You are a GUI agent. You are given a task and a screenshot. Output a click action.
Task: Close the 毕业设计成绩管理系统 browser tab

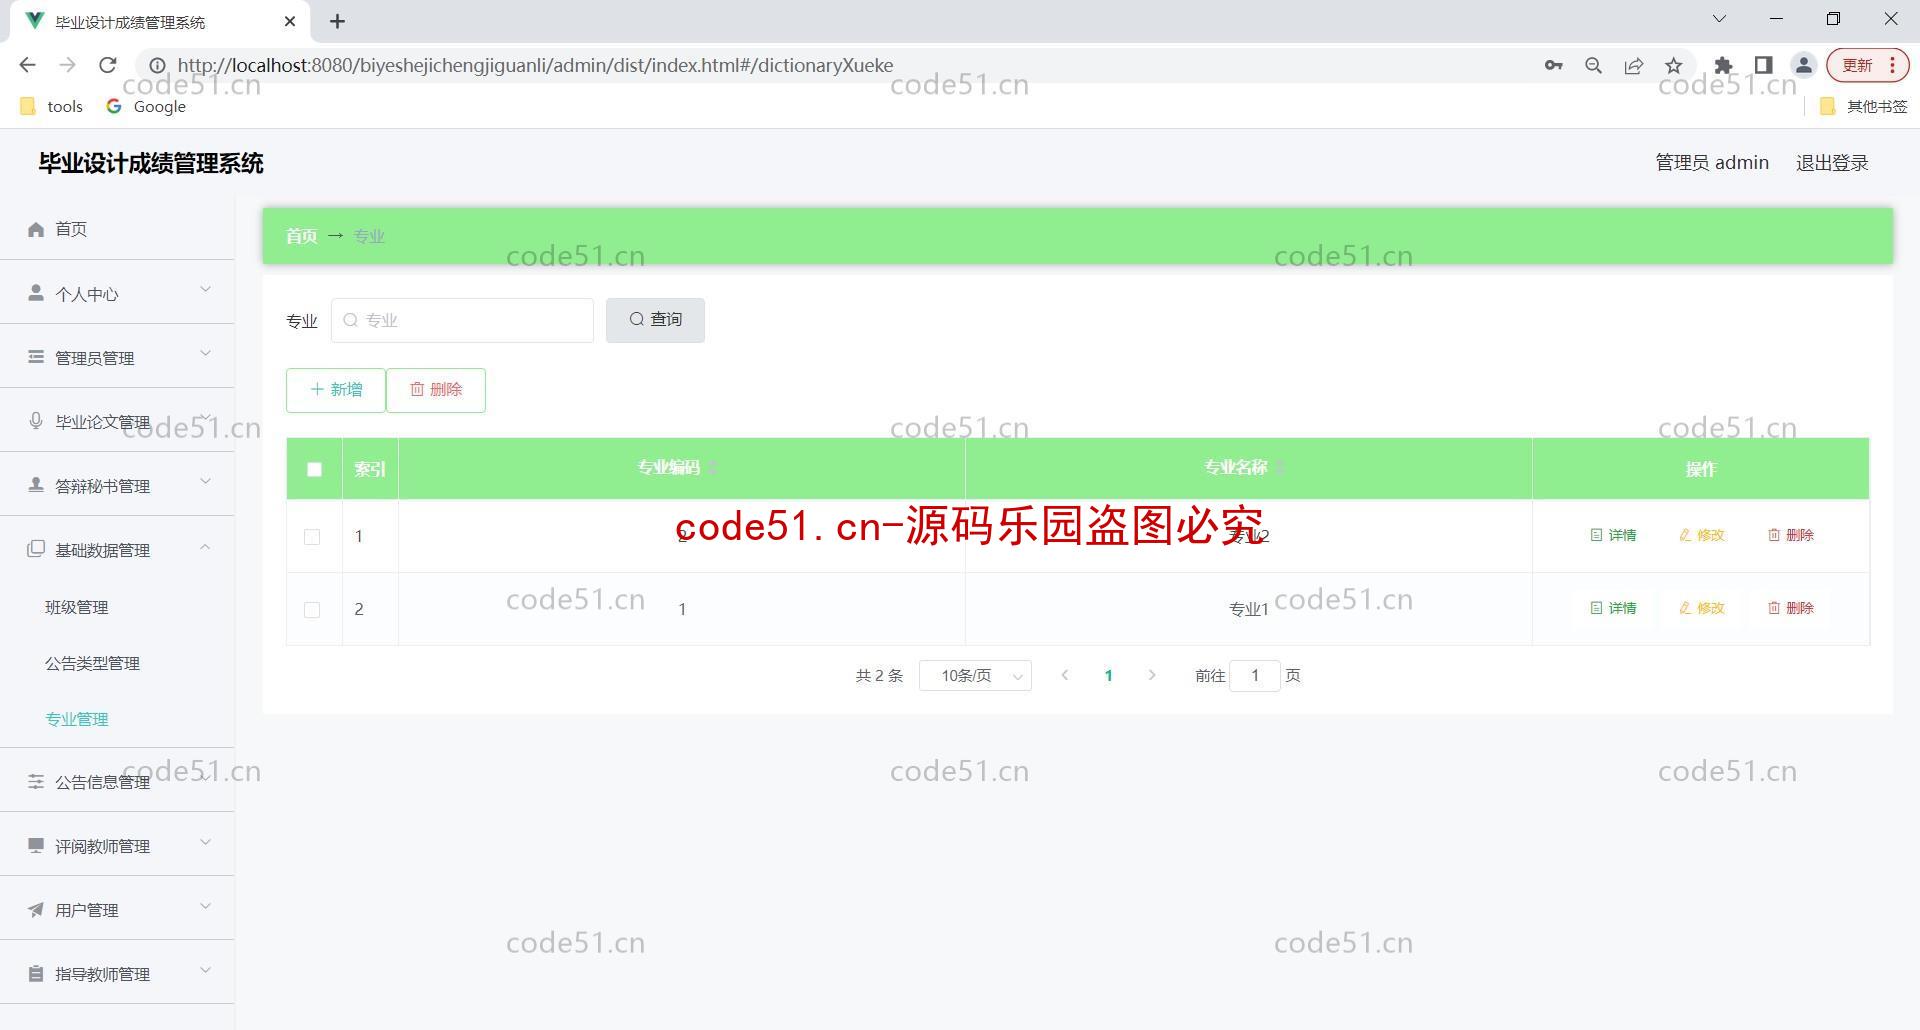click(x=290, y=21)
